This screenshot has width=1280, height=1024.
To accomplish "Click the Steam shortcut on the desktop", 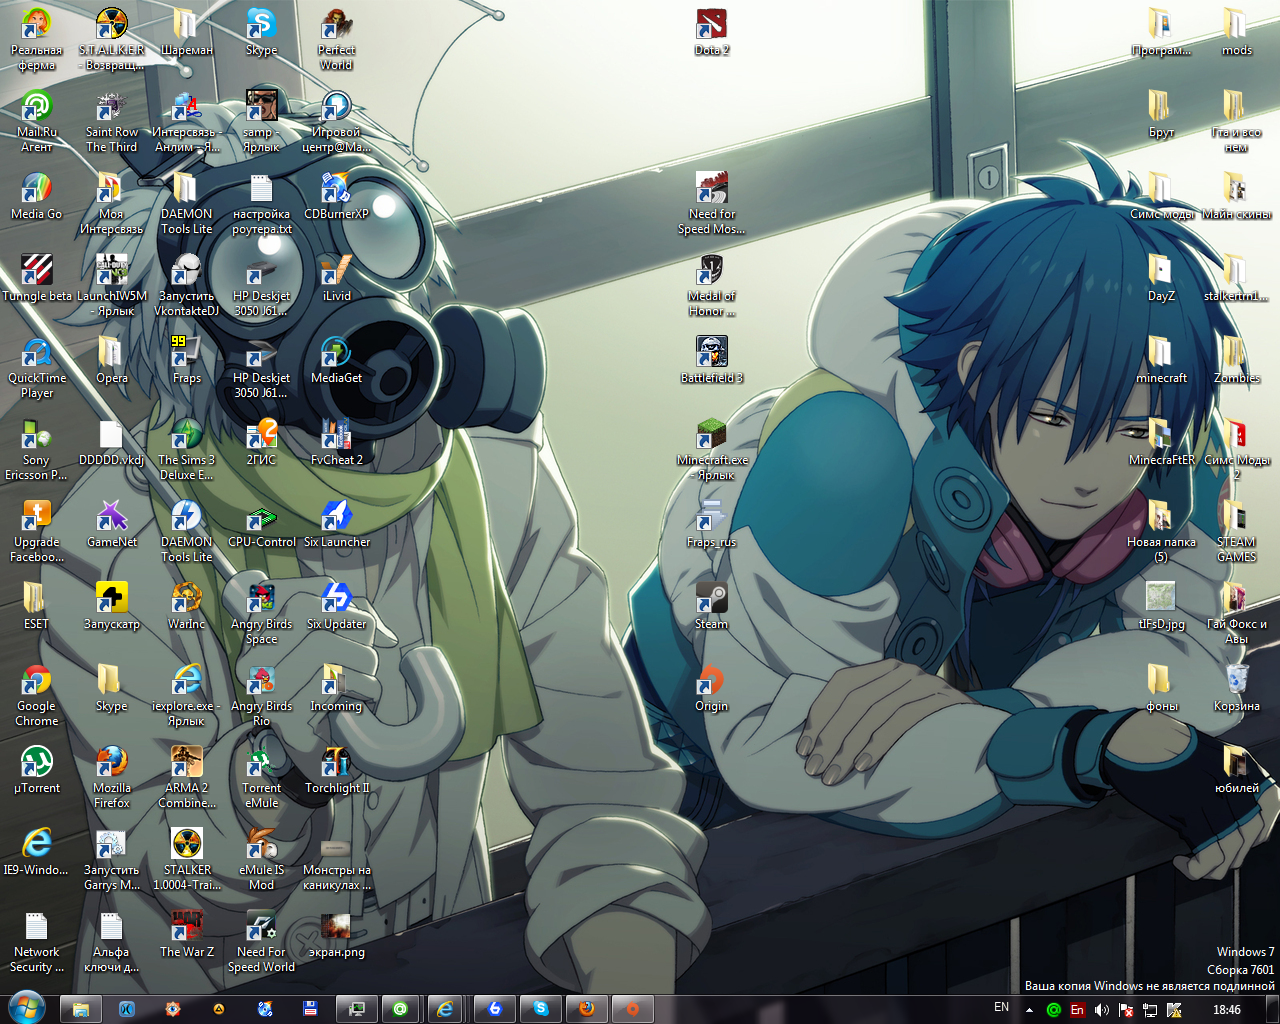I will pos(711,605).
